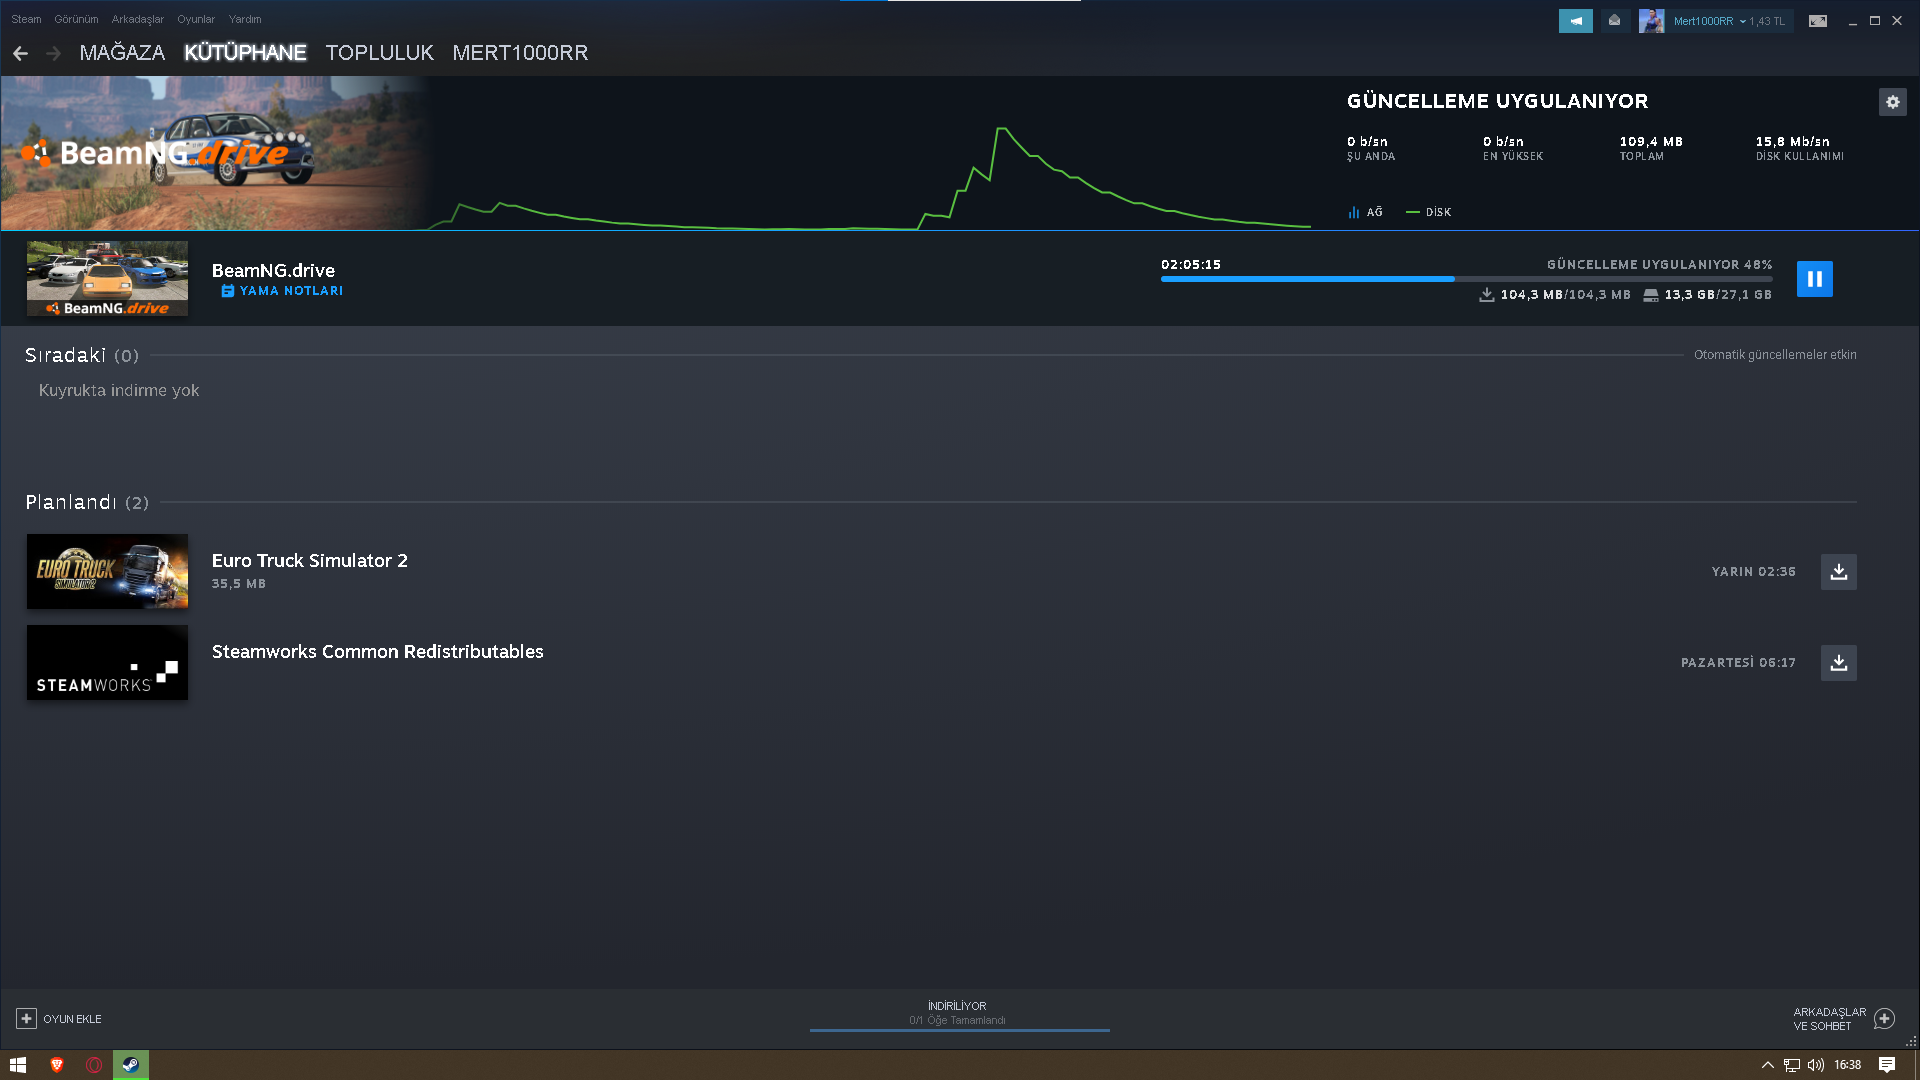
Task: Switch to MAĞAZA tab
Action: tap(122, 53)
